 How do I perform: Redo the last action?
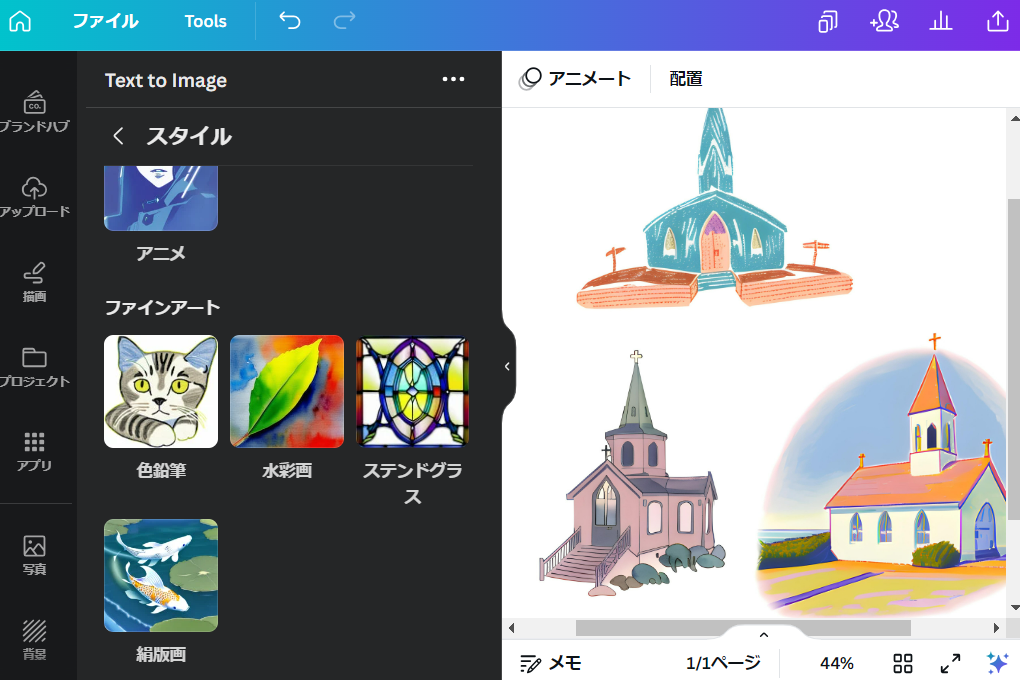click(344, 21)
